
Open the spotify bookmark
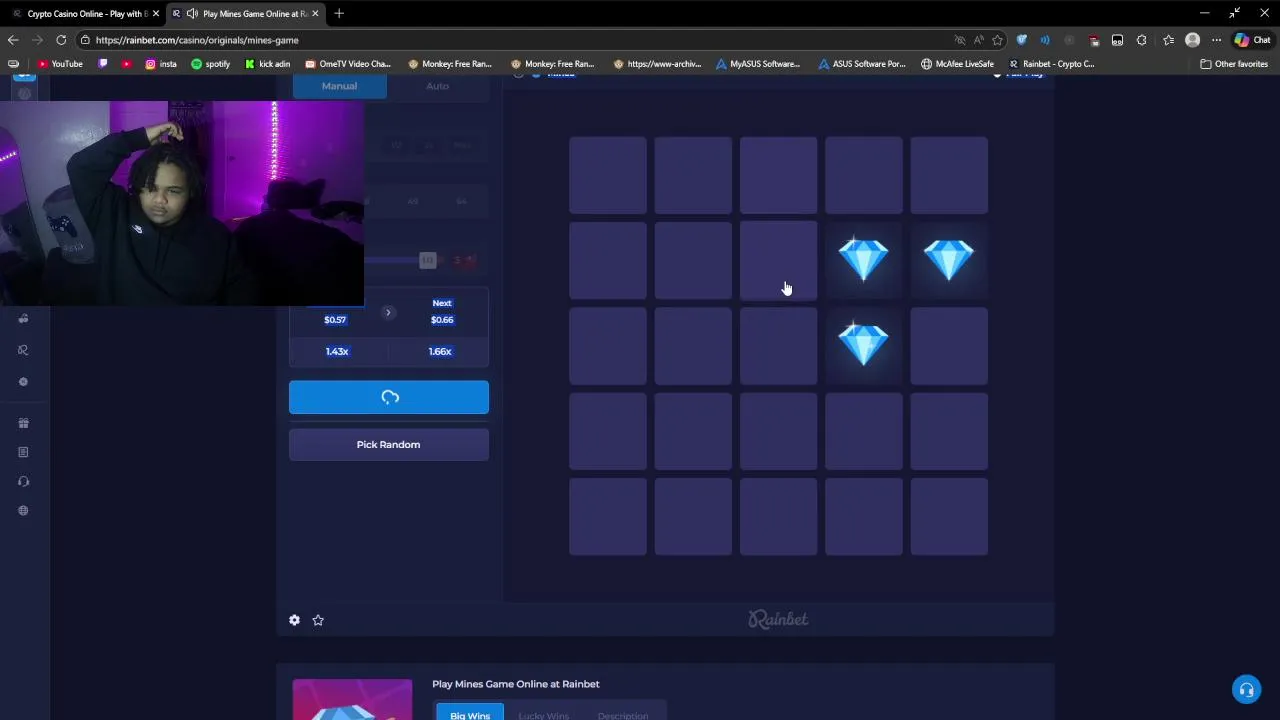coord(210,64)
